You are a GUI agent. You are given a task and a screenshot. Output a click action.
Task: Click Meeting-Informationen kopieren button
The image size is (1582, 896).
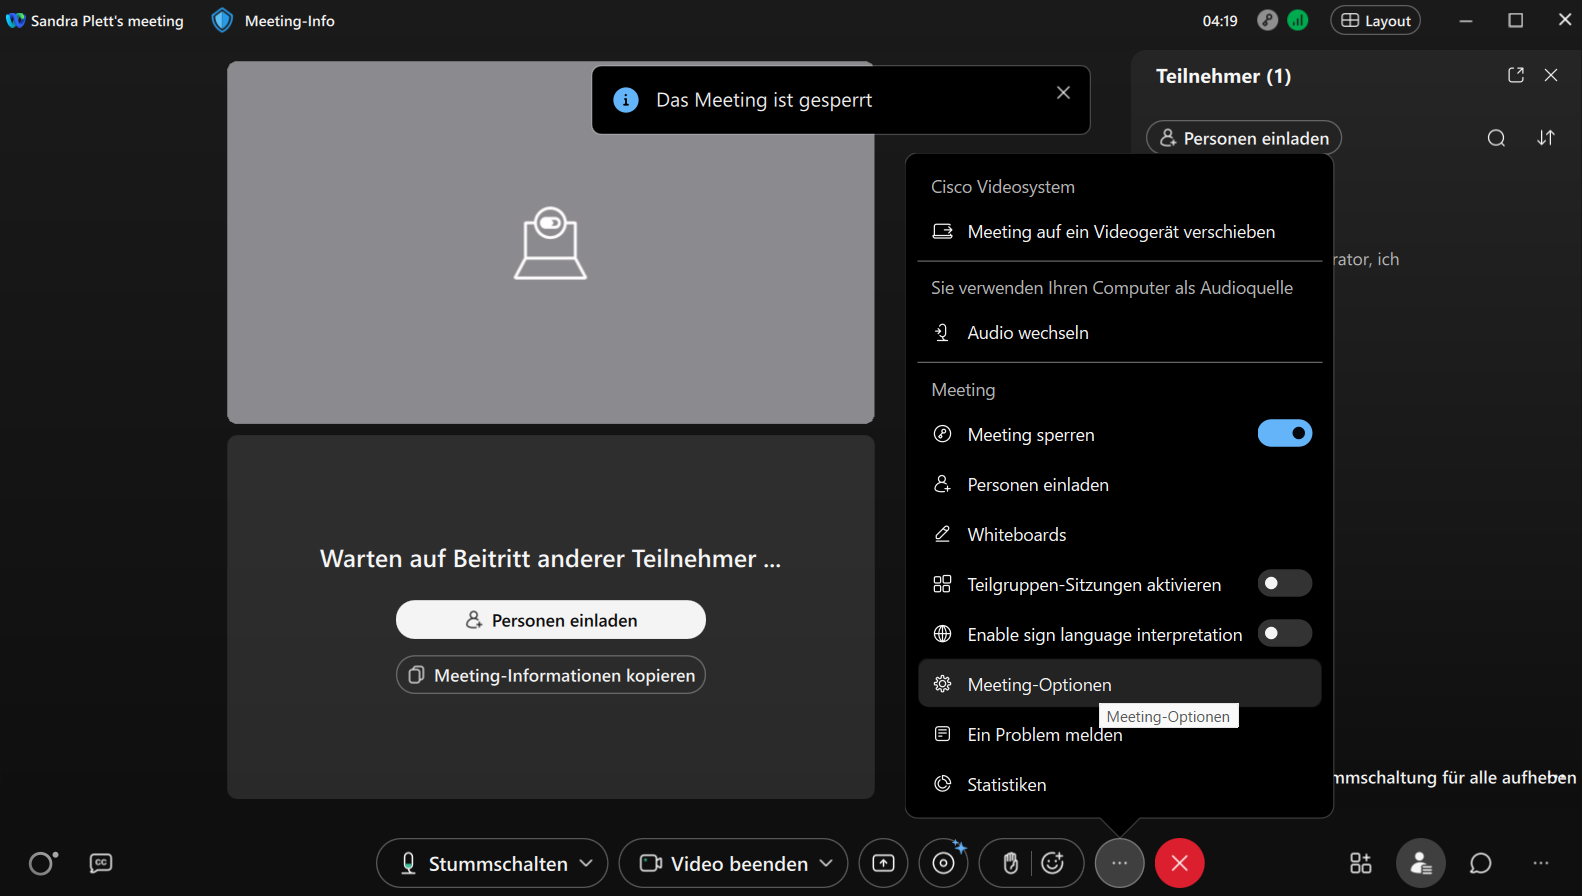click(551, 675)
